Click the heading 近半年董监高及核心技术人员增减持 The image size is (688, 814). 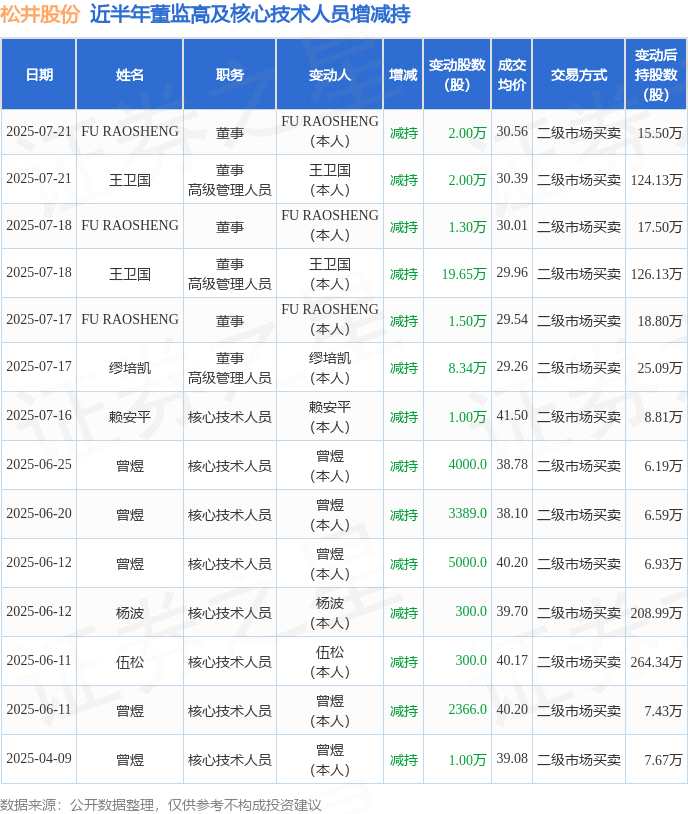click(250, 14)
